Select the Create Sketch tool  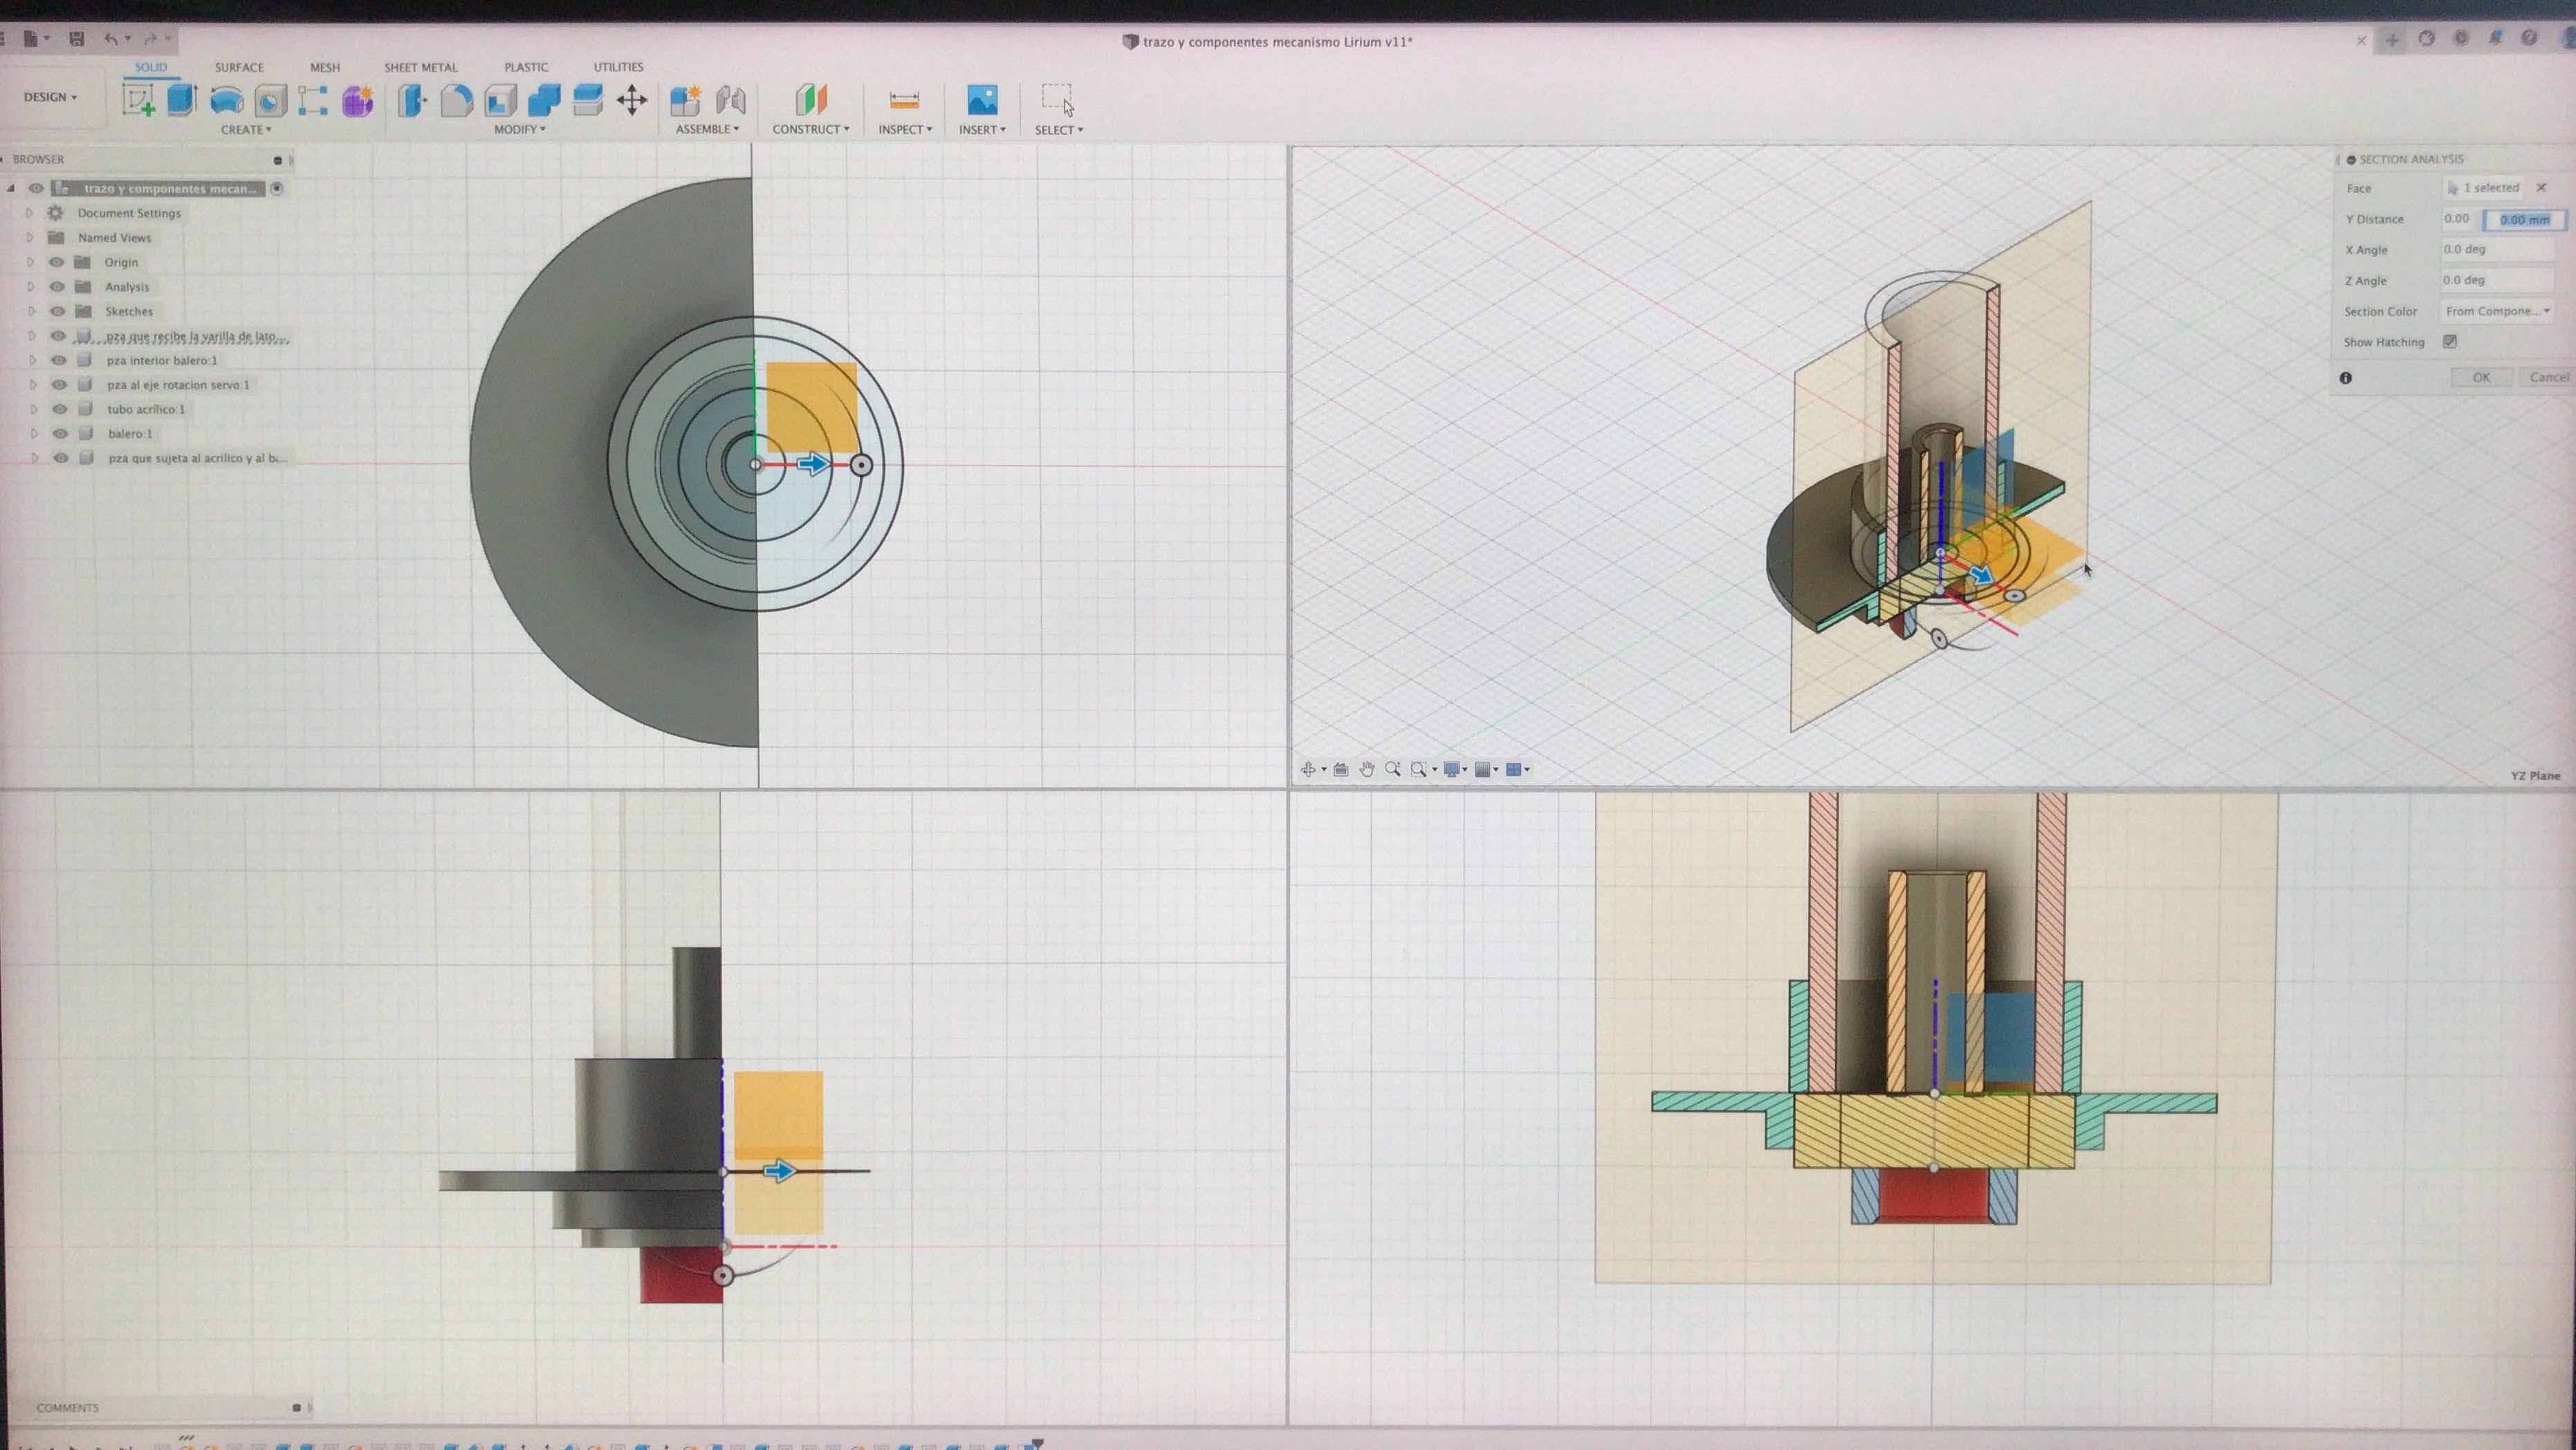coord(138,100)
